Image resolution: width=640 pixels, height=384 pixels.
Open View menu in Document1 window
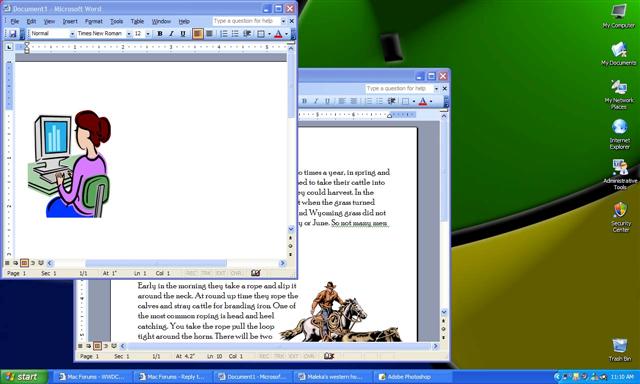pos(49,21)
